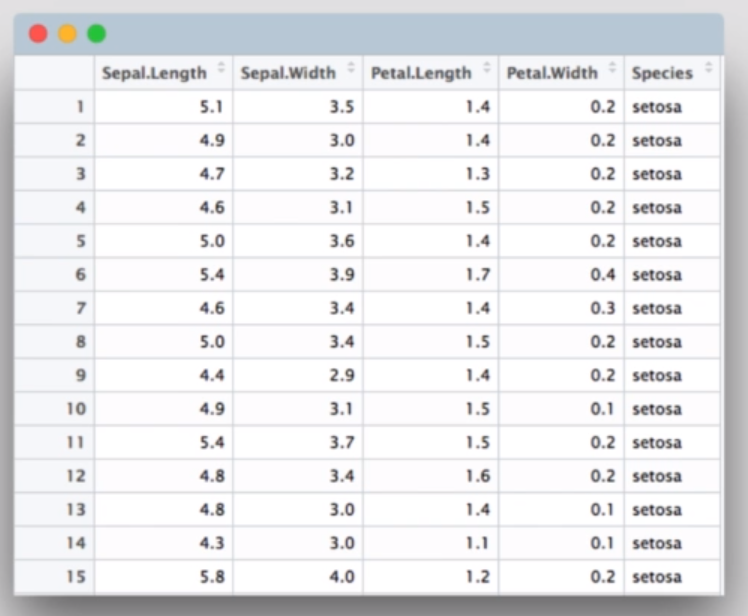Viewport: 748px width, 616px height.
Task: Select Petal.Length value 1.1 in row 14
Action: 431,543
